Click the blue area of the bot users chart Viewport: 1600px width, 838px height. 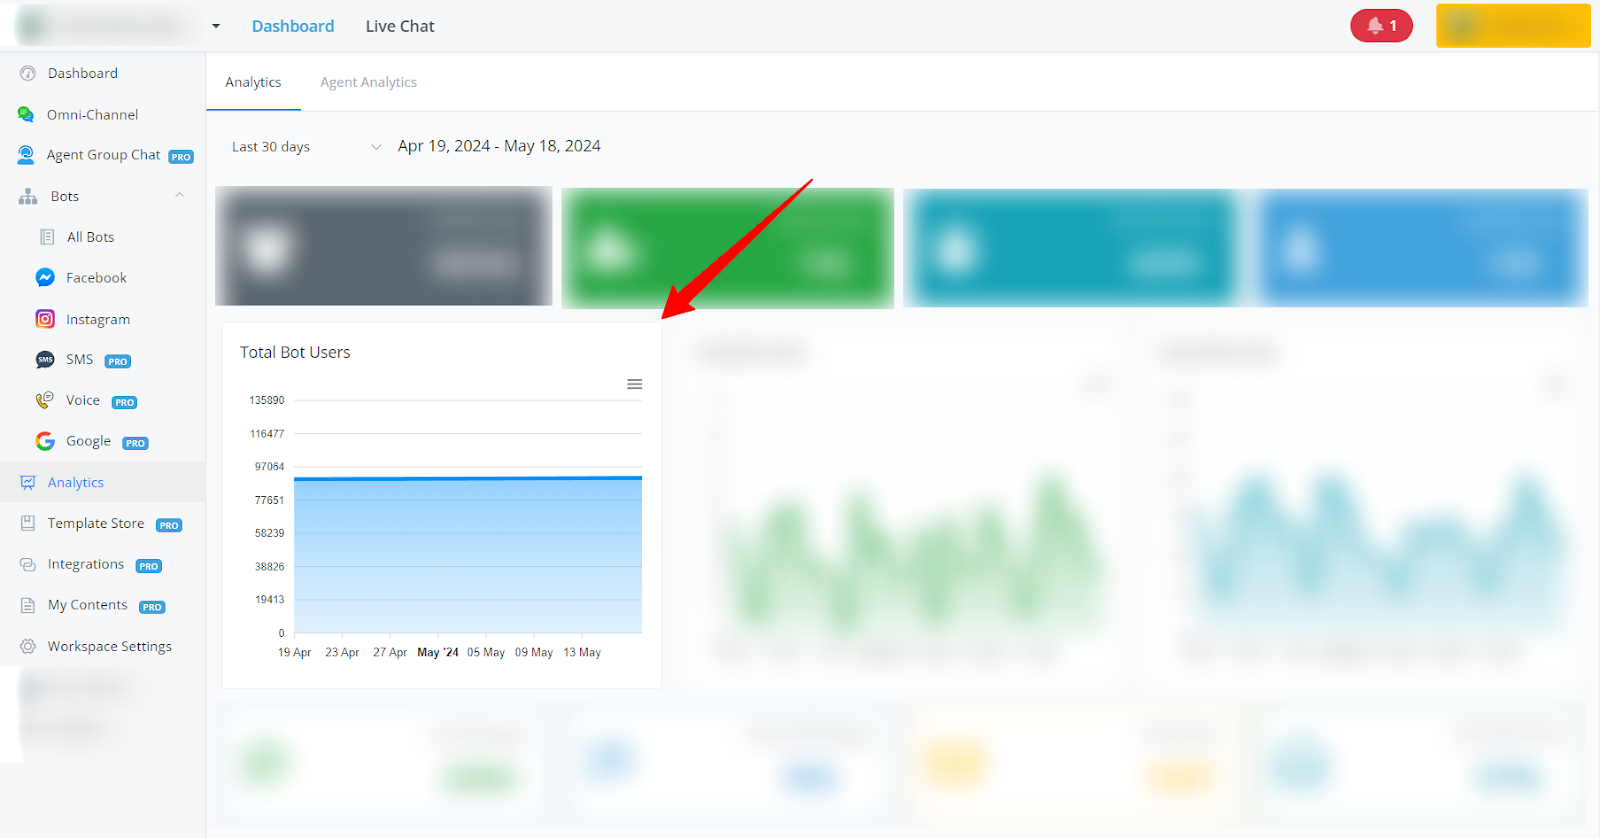pos(468,556)
